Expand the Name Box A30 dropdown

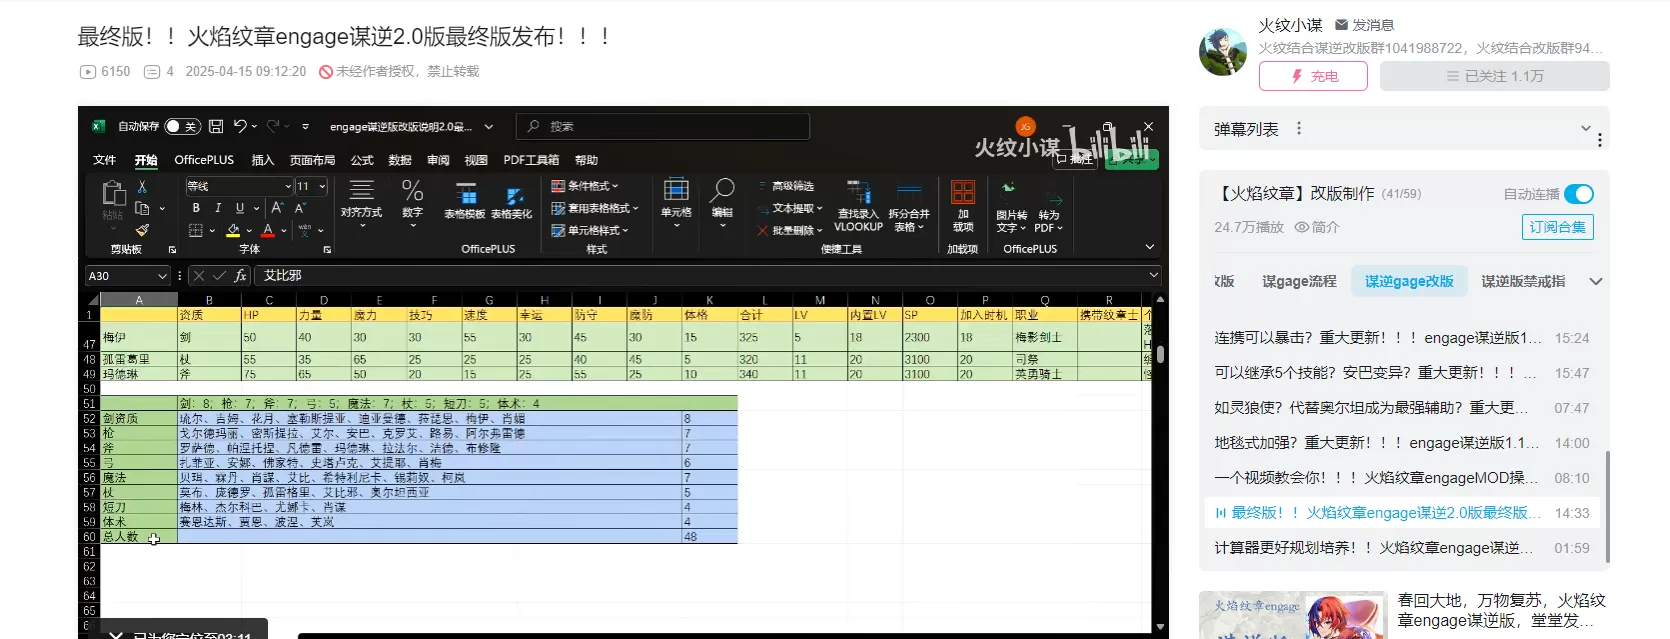coord(162,276)
